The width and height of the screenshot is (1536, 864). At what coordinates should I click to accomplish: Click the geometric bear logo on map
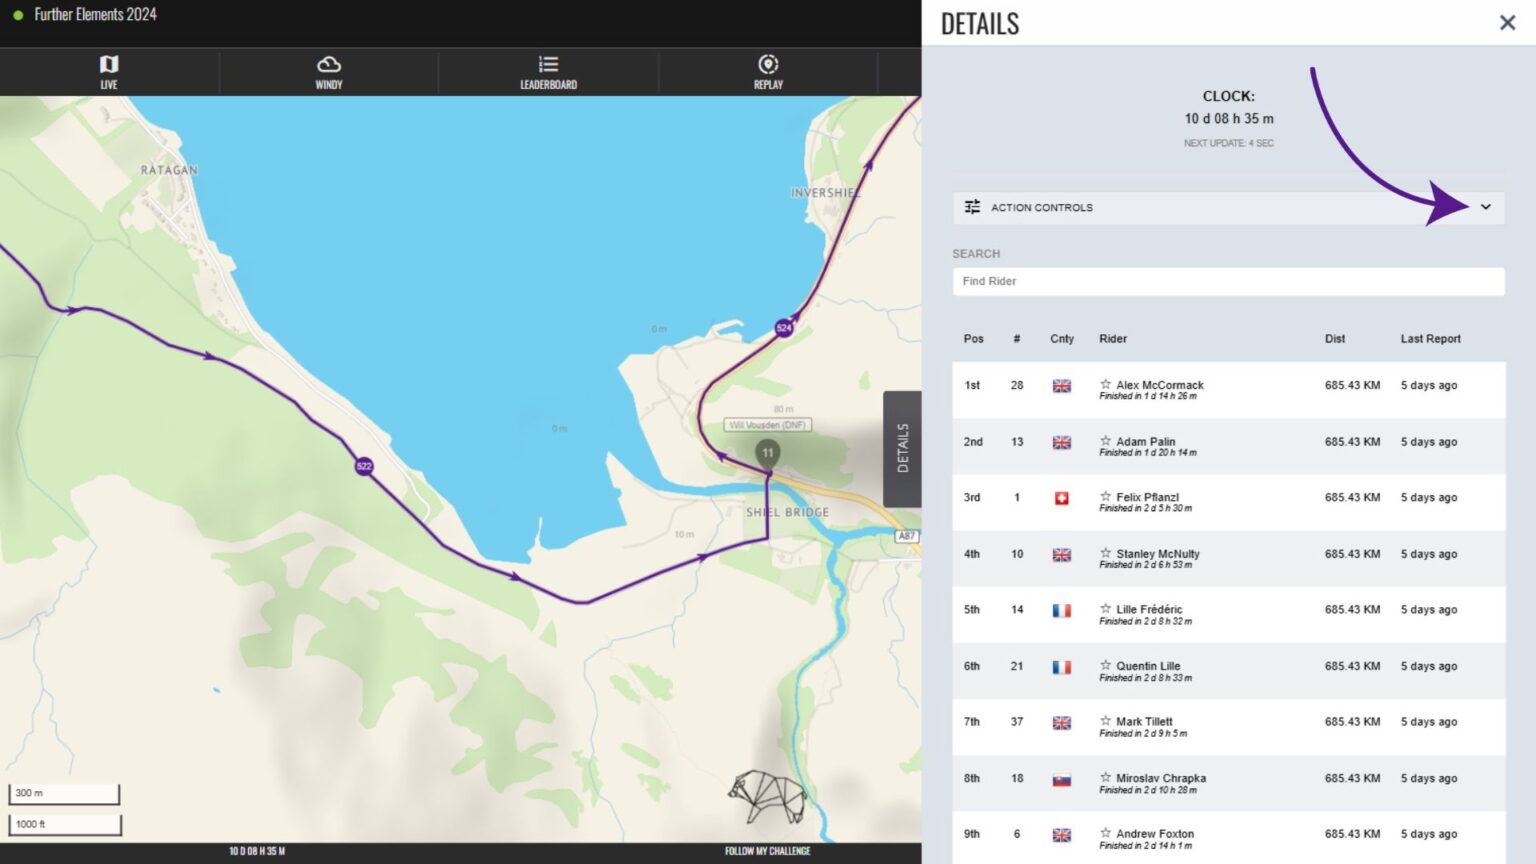[x=767, y=796]
